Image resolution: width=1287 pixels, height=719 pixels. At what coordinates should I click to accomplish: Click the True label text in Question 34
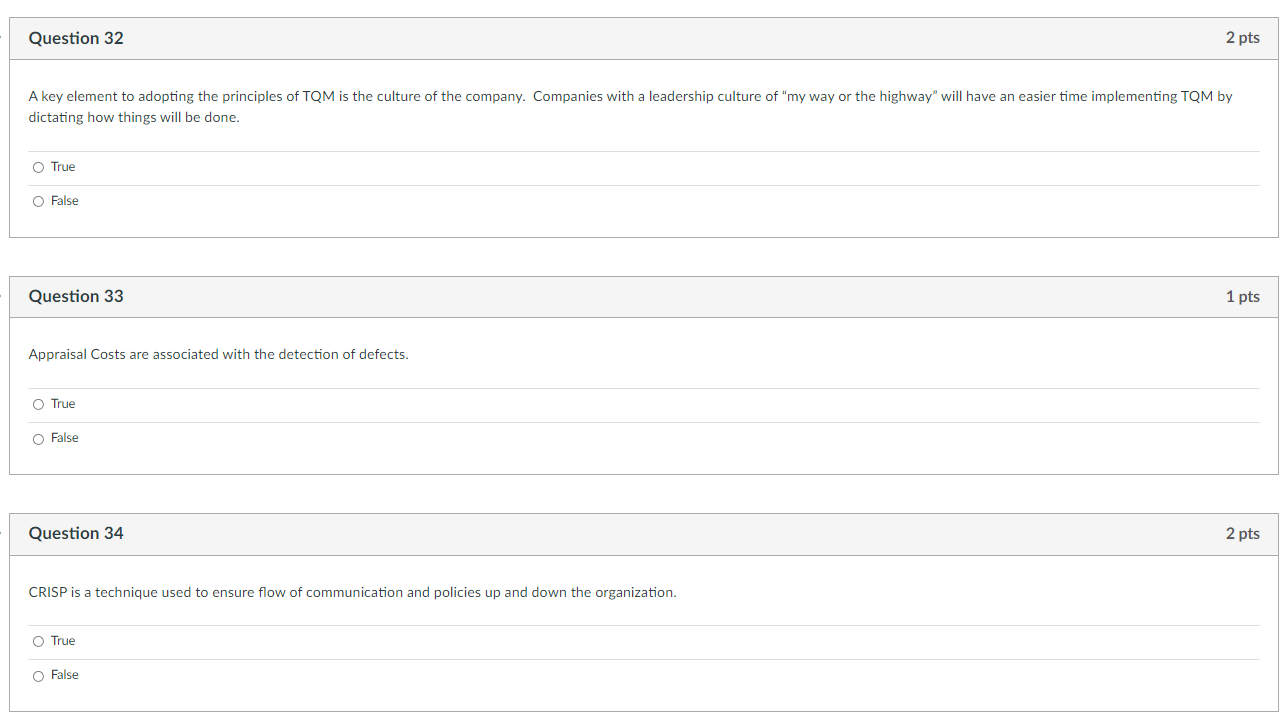(62, 641)
